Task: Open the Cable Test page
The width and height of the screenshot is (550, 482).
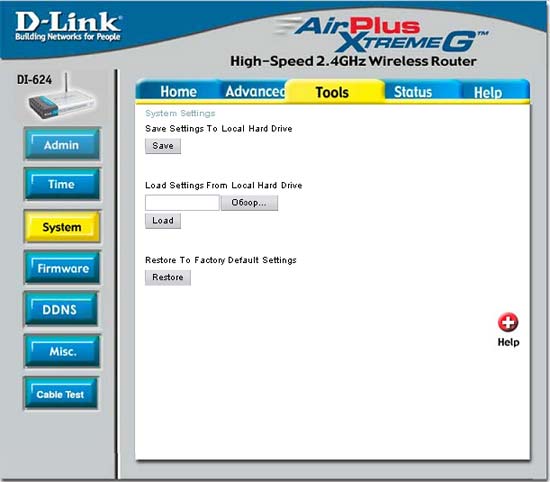Action: coord(61,394)
